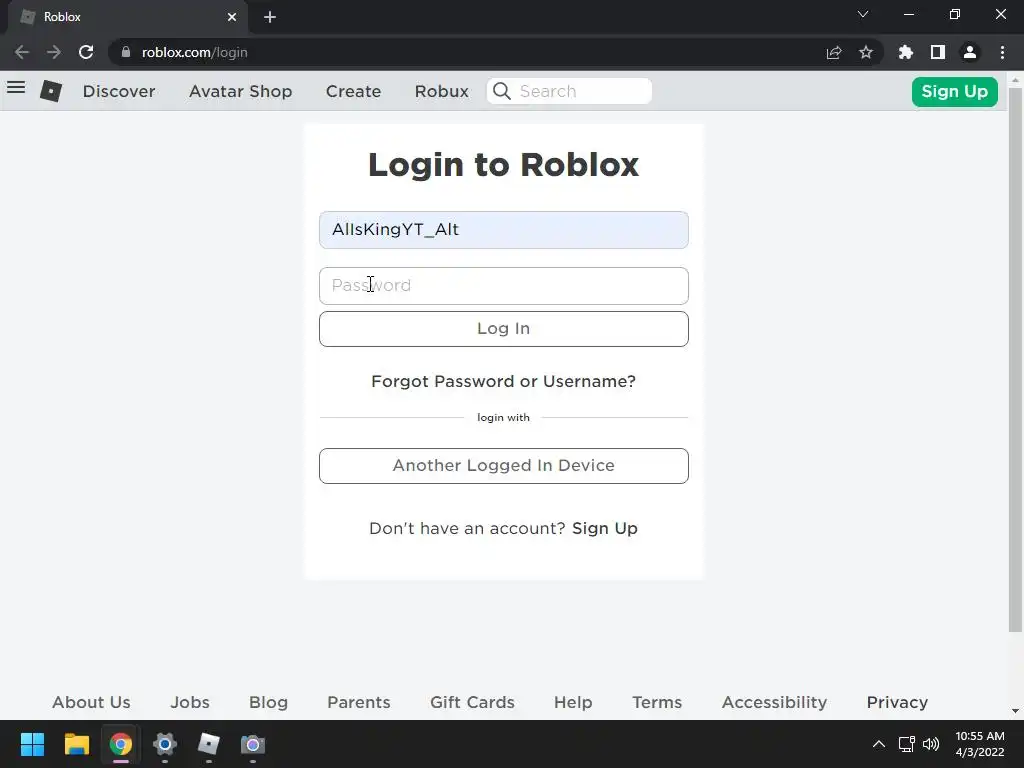View site info via padlock icon
Viewport: 1024px width, 768px height.
[126, 52]
